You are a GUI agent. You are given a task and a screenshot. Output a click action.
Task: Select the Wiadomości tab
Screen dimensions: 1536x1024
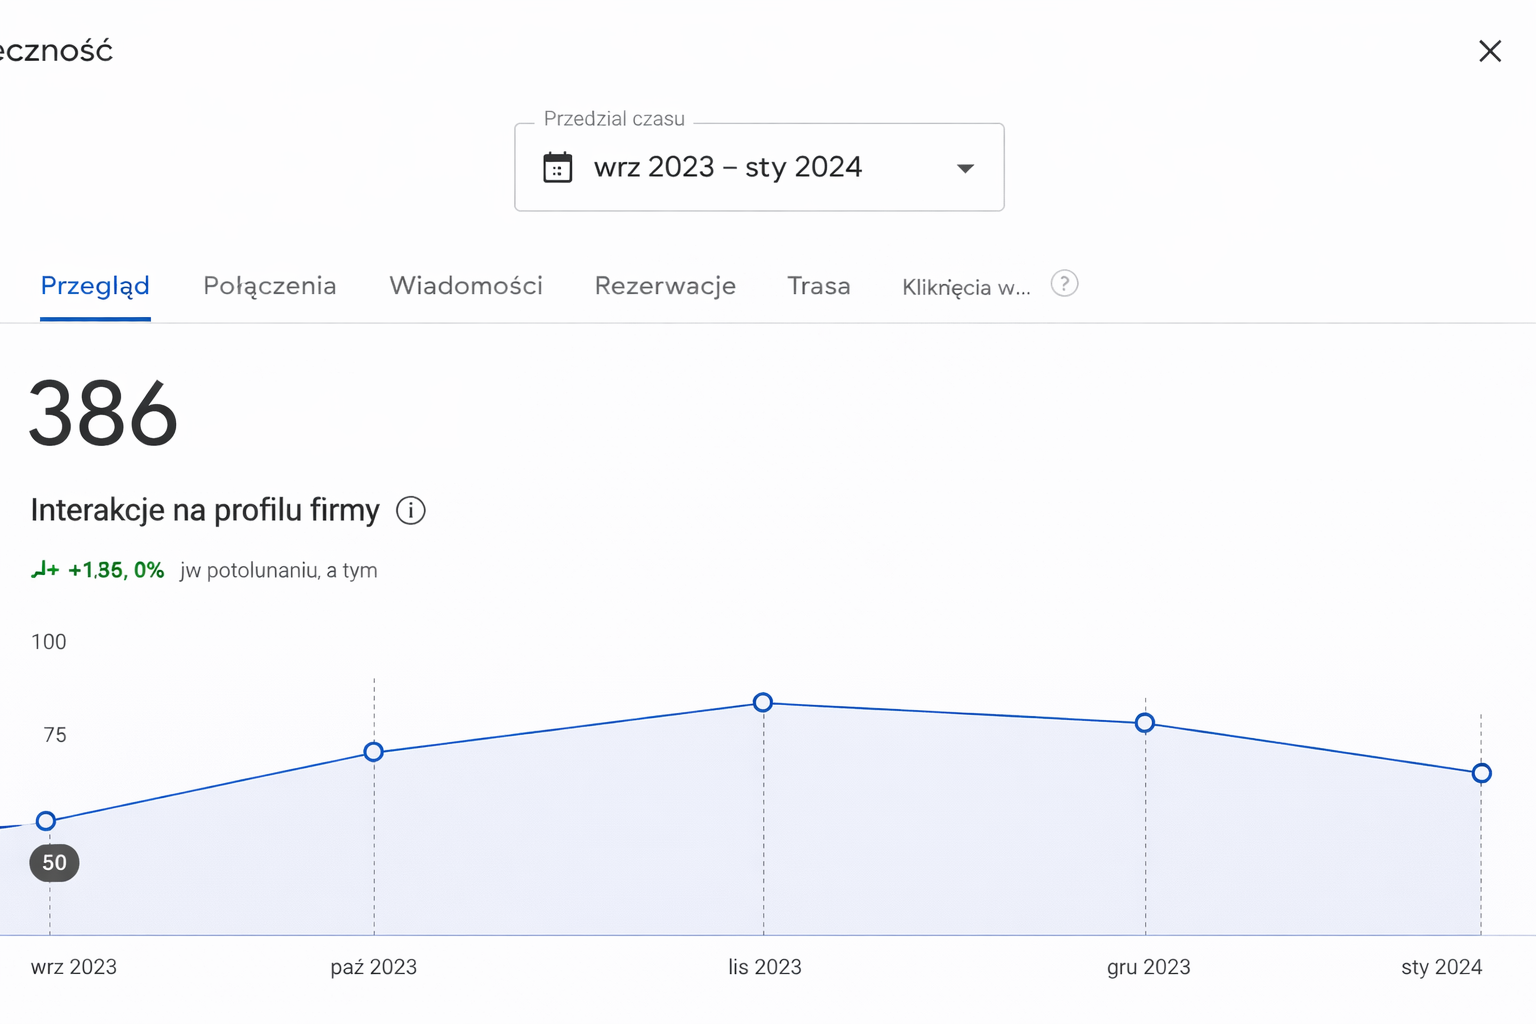[x=466, y=286]
